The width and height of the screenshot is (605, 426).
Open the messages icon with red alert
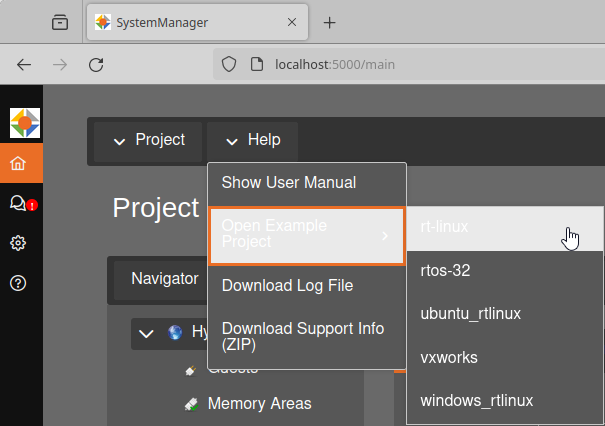(x=22, y=203)
